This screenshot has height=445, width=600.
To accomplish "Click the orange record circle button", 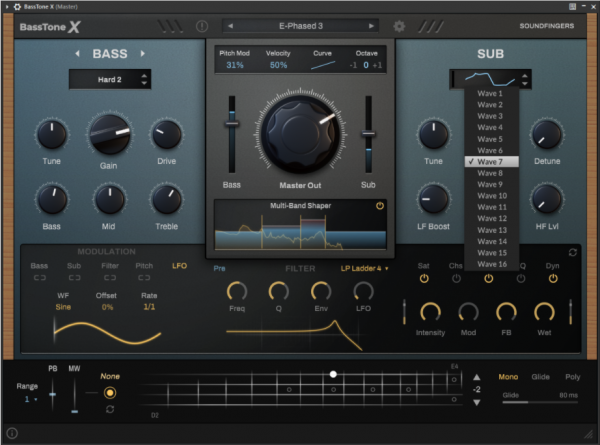I will coord(110,393).
